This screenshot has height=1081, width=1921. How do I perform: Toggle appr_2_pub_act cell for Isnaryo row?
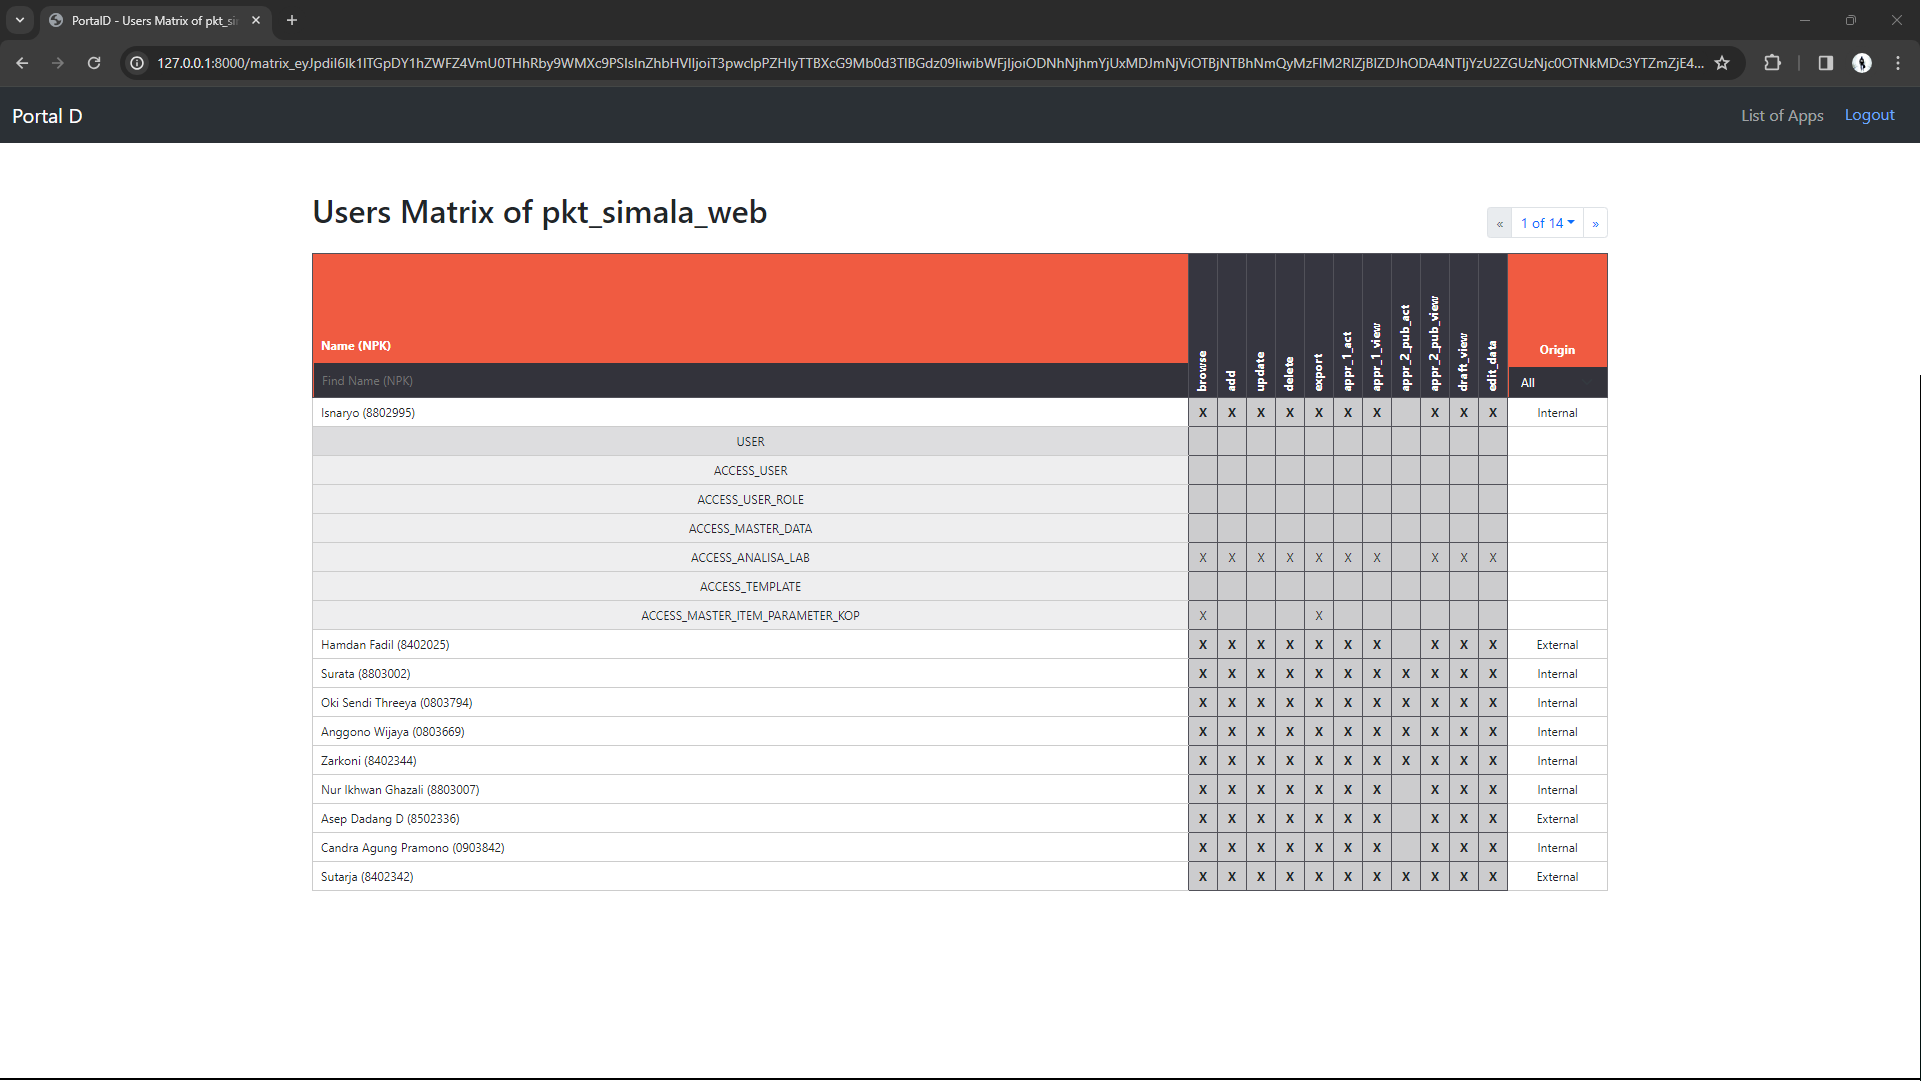click(1406, 413)
